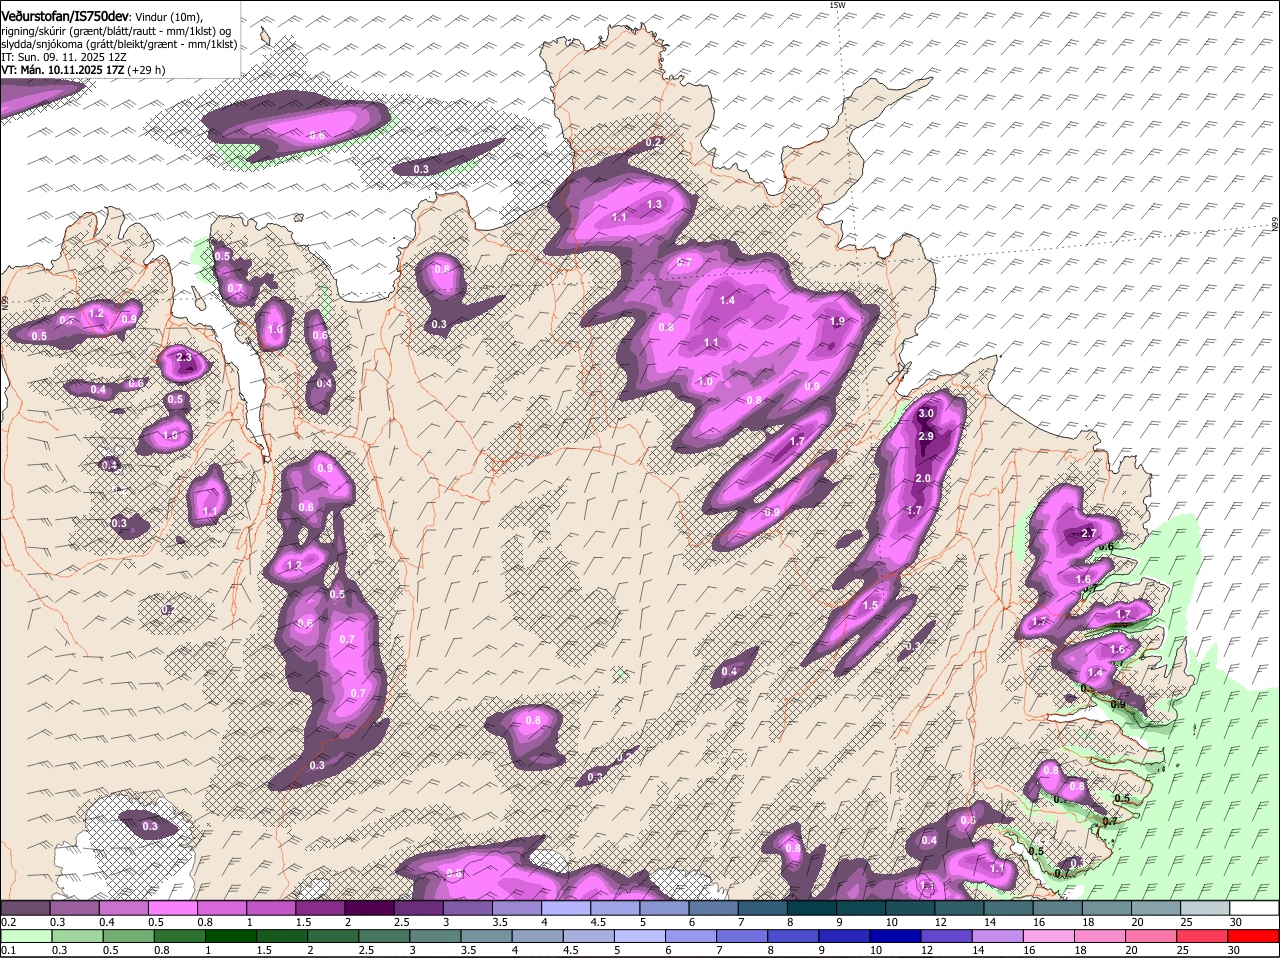Viewport: 1280px width, 958px height.
Task: Click the 1.3 precipitation value on the map
Action: [654, 204]
